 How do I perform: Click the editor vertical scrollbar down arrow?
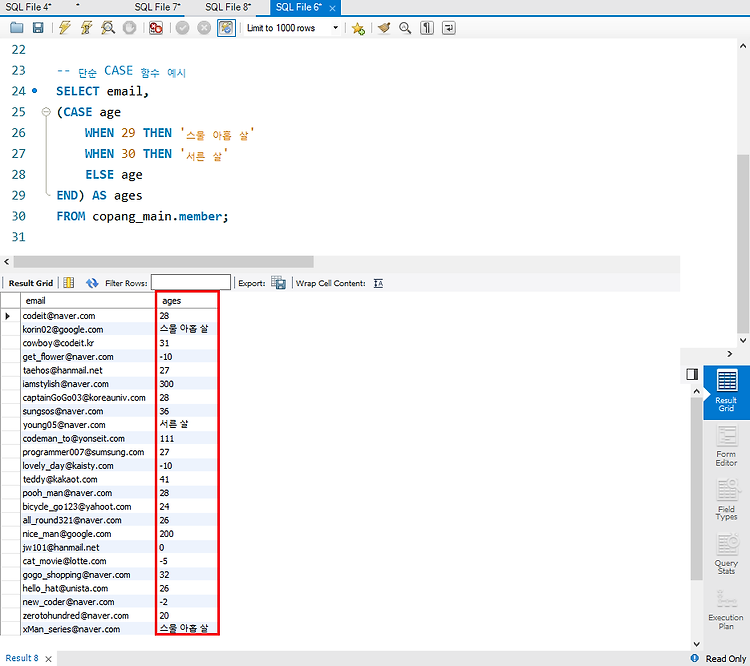click(x=743, y=341)
